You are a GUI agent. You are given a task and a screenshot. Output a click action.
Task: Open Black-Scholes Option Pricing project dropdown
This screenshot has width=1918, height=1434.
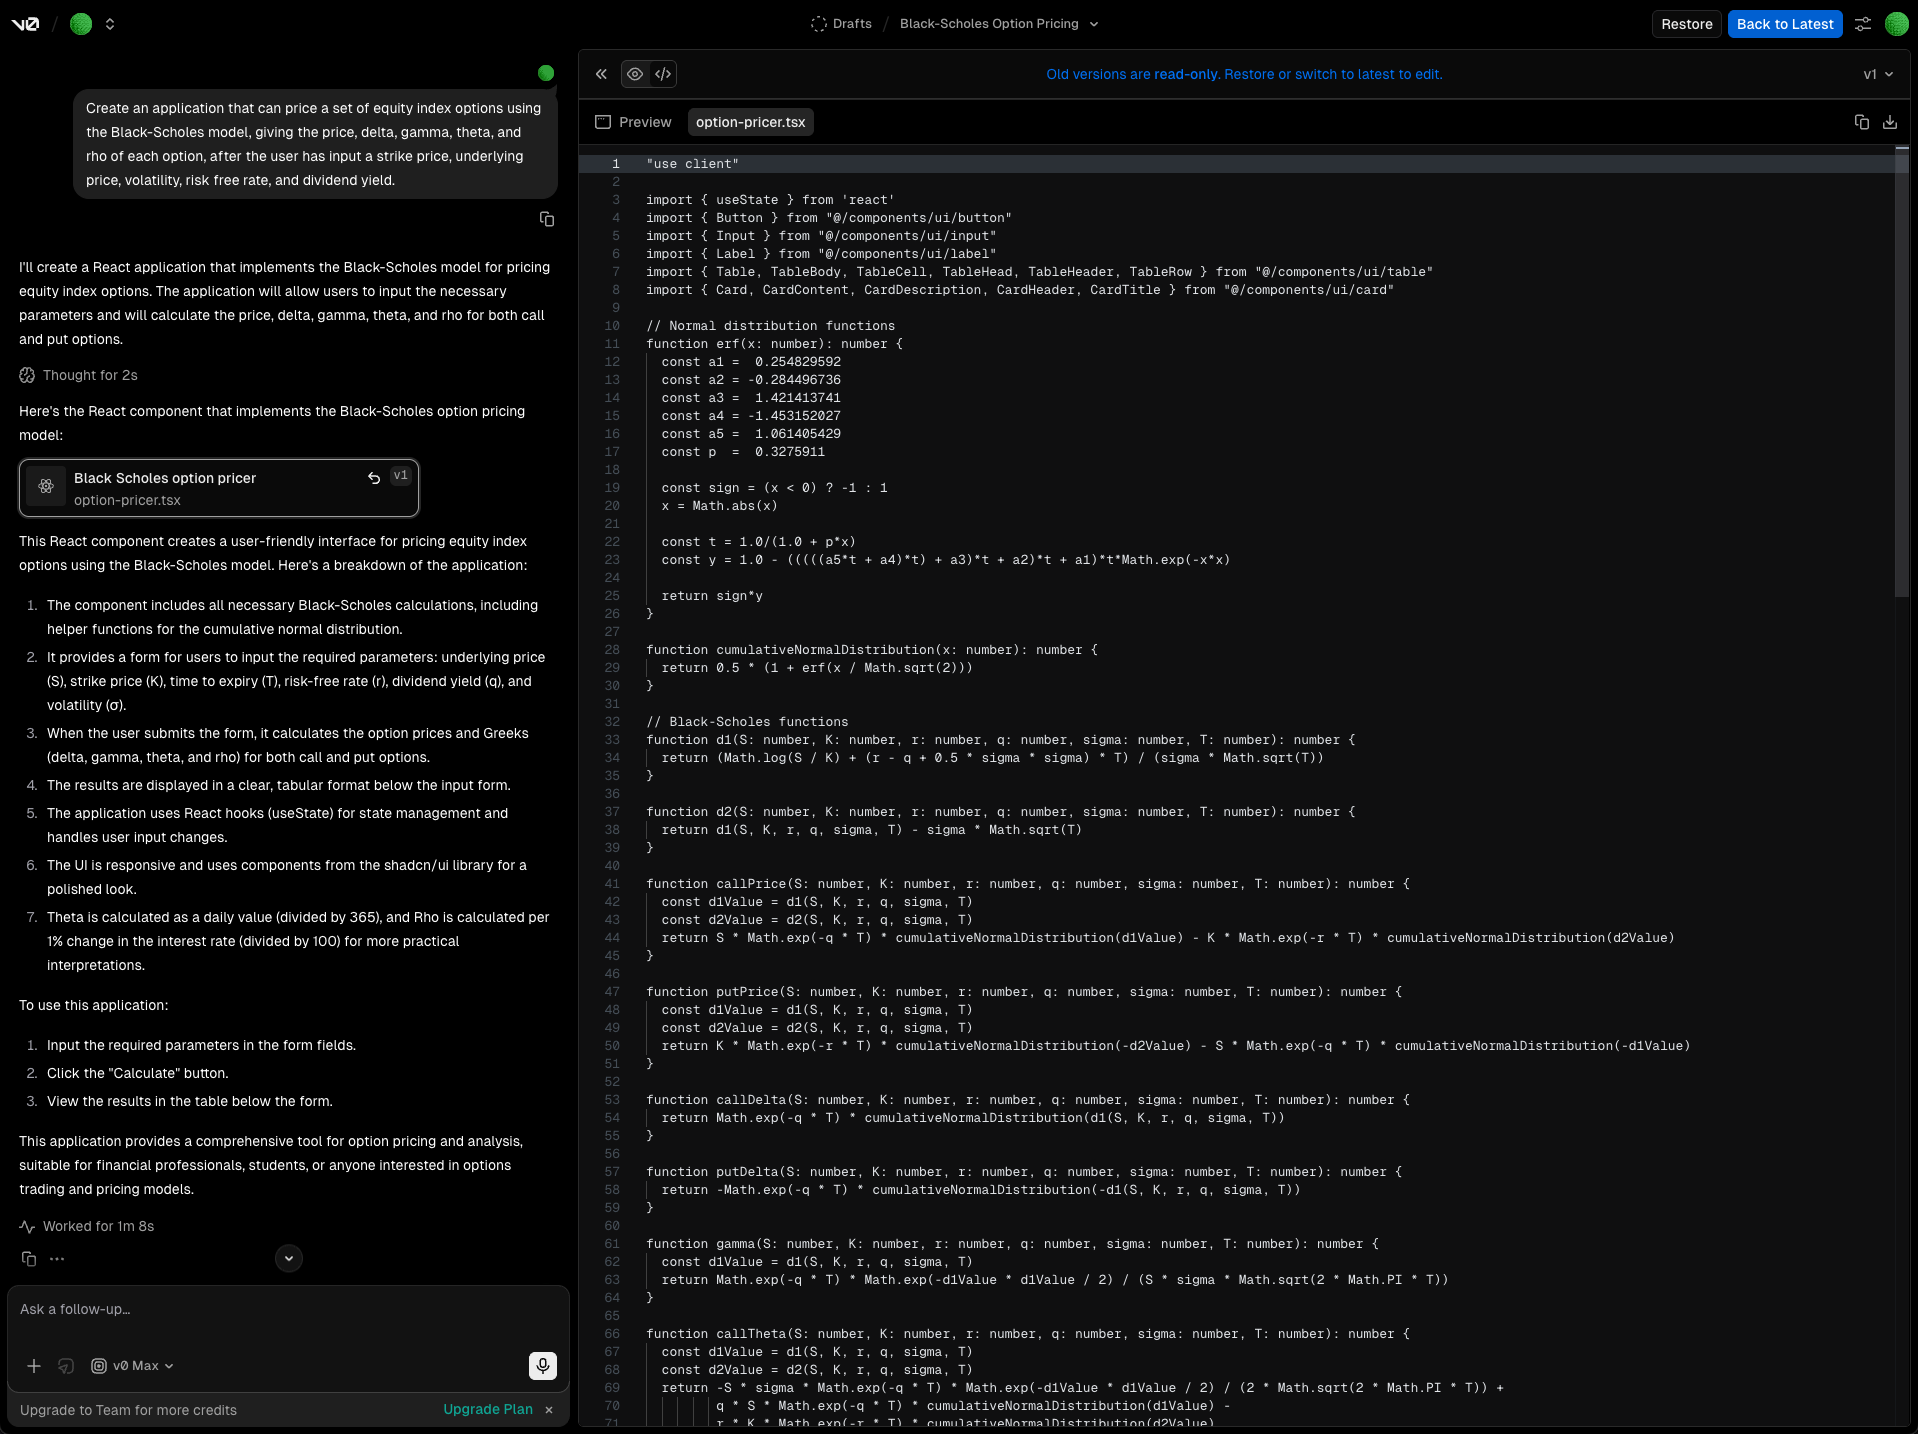pos(998,24)
